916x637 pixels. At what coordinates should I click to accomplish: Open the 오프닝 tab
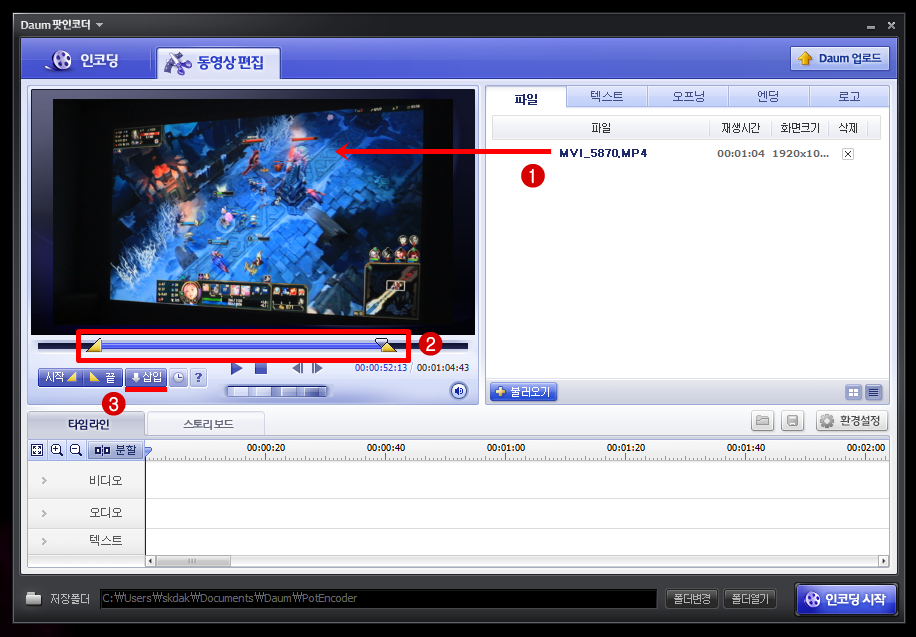pos(688,96)
